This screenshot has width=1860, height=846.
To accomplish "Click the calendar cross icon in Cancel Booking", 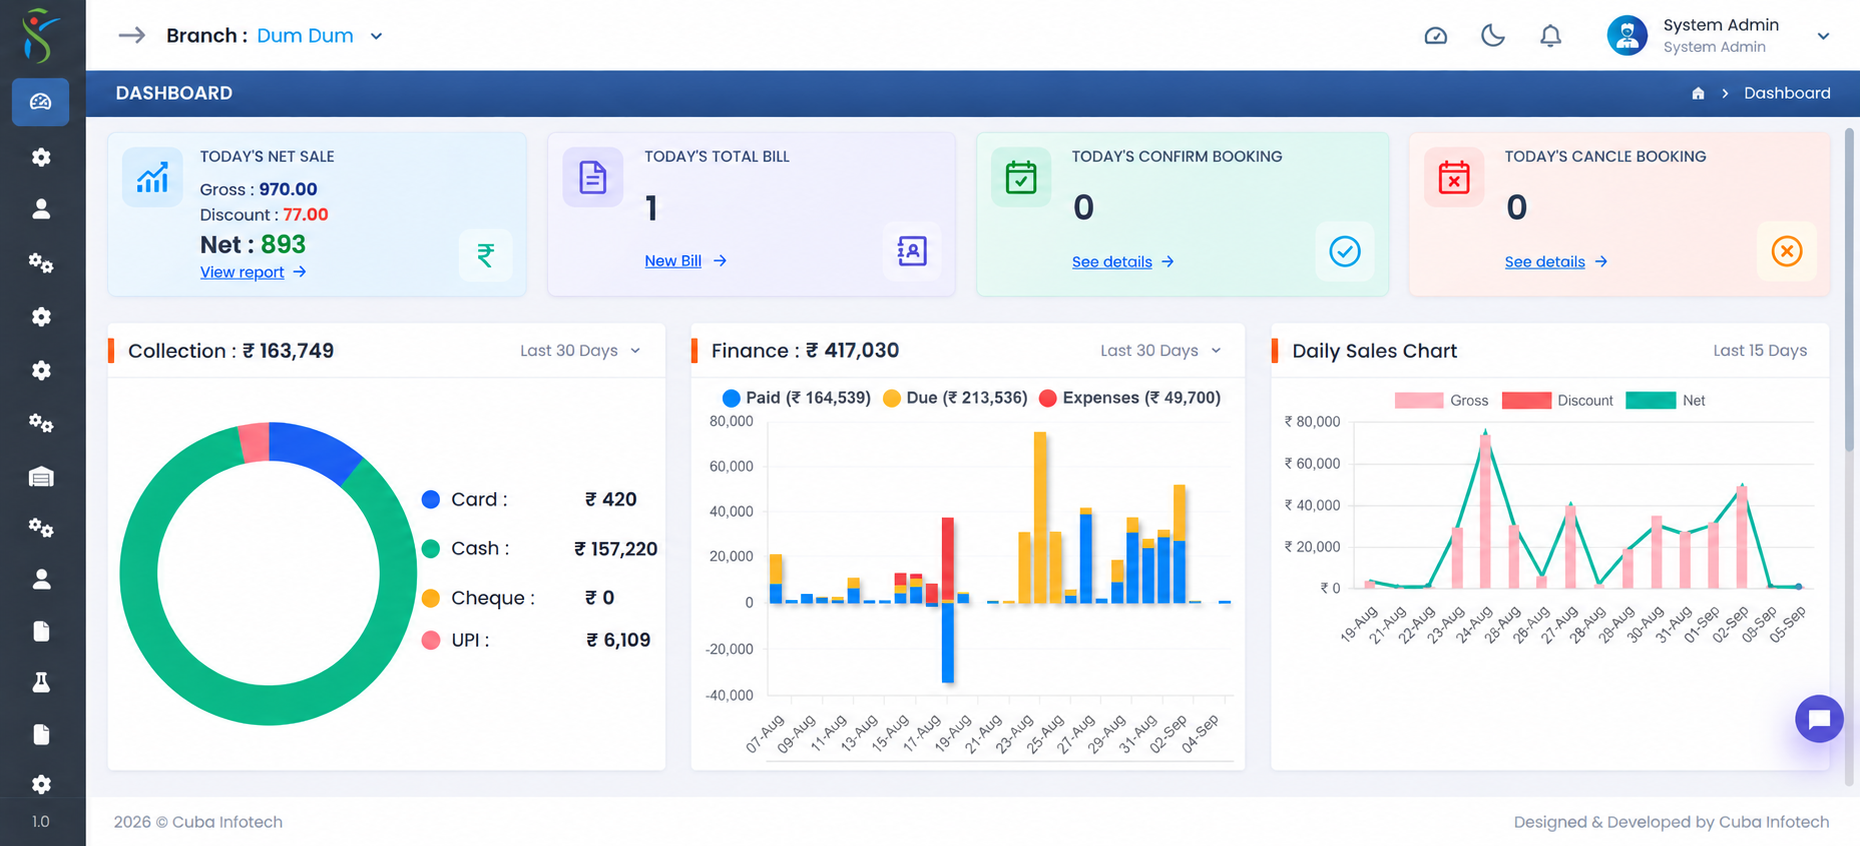I will point(1454,177).
